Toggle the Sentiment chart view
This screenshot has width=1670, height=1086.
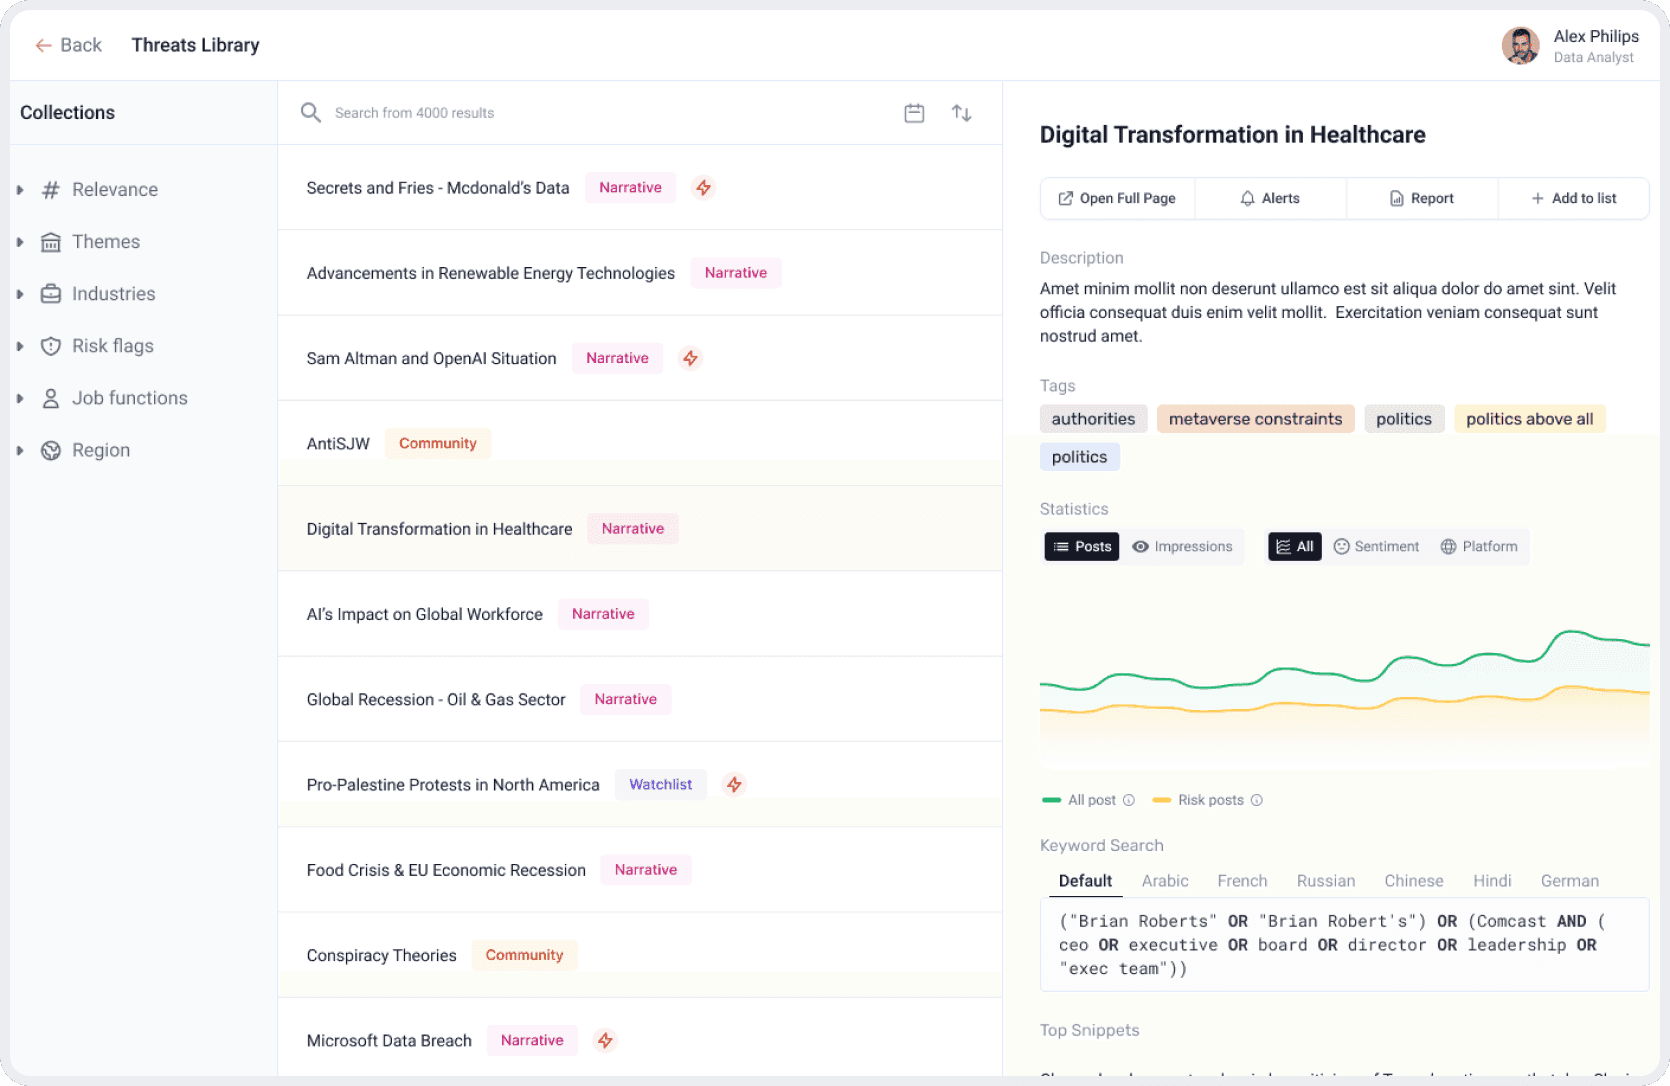pos(1376,546)
